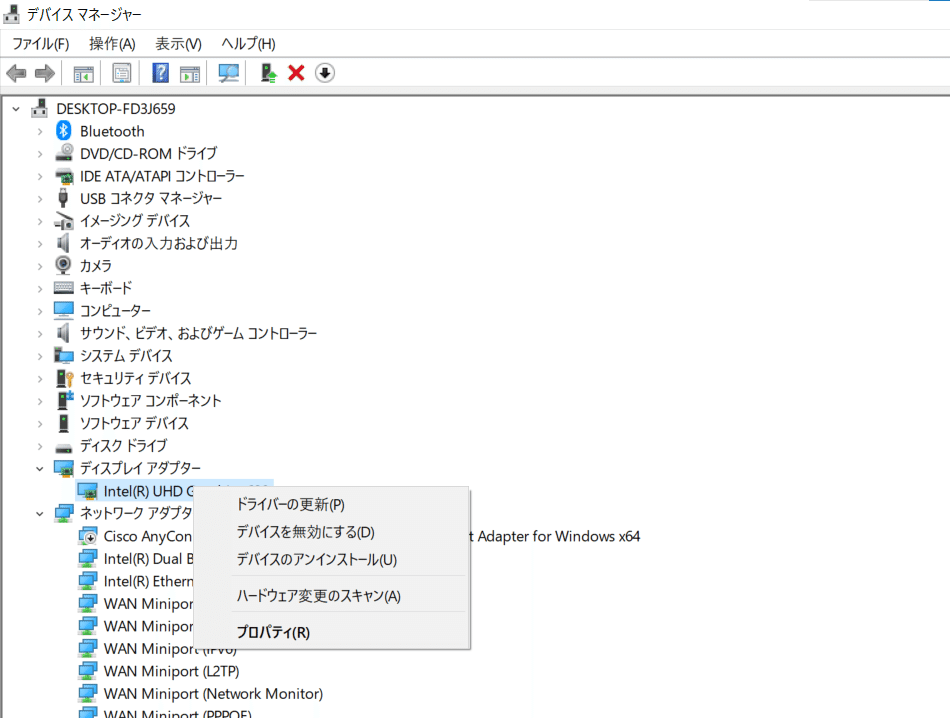This screenshot has width=950, height=718.
Task: Select the ネットワーク アダプター label
Action: 136,513
